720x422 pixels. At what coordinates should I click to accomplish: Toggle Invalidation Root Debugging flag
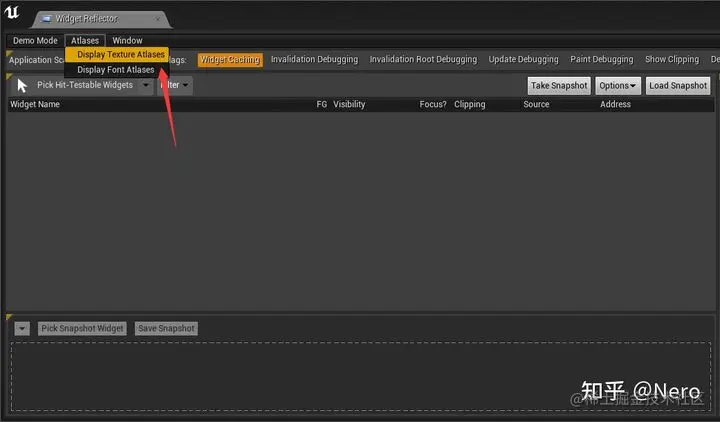coord(423,59)
